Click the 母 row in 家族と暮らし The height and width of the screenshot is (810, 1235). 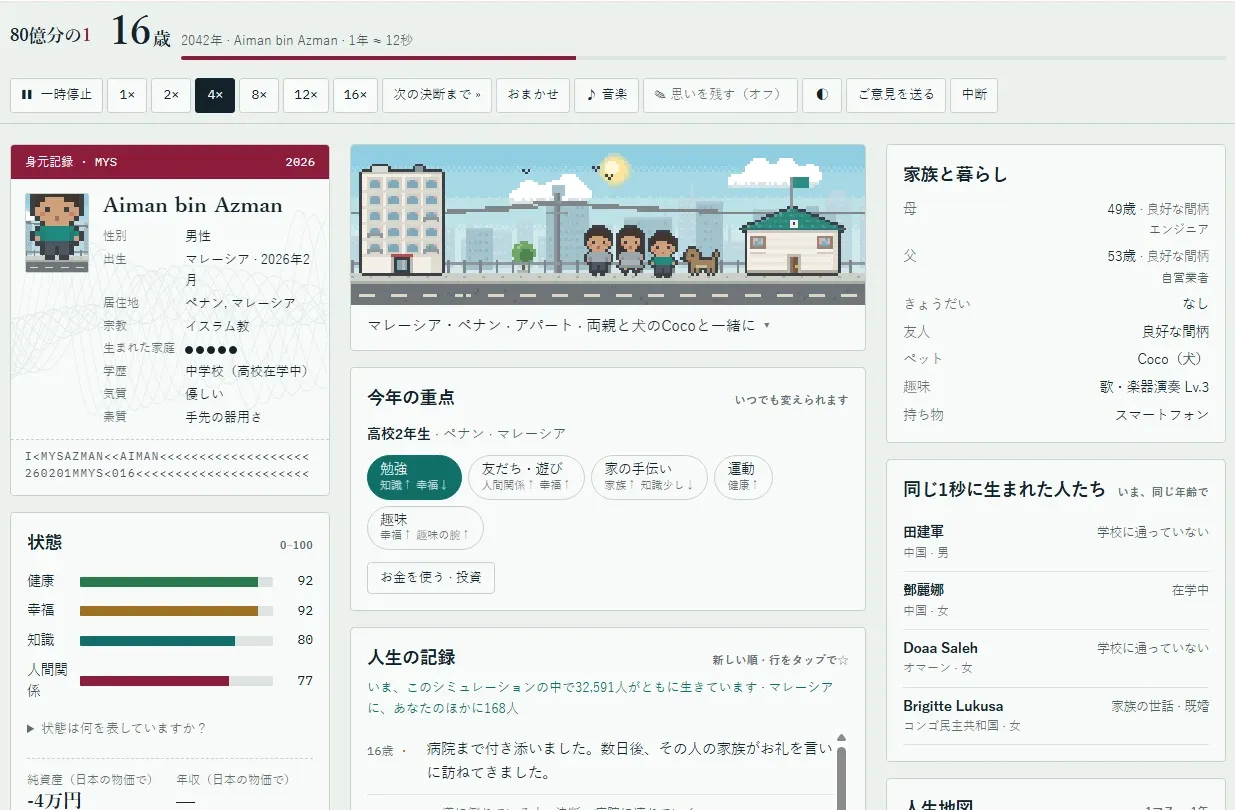(x=1056, y=219)
